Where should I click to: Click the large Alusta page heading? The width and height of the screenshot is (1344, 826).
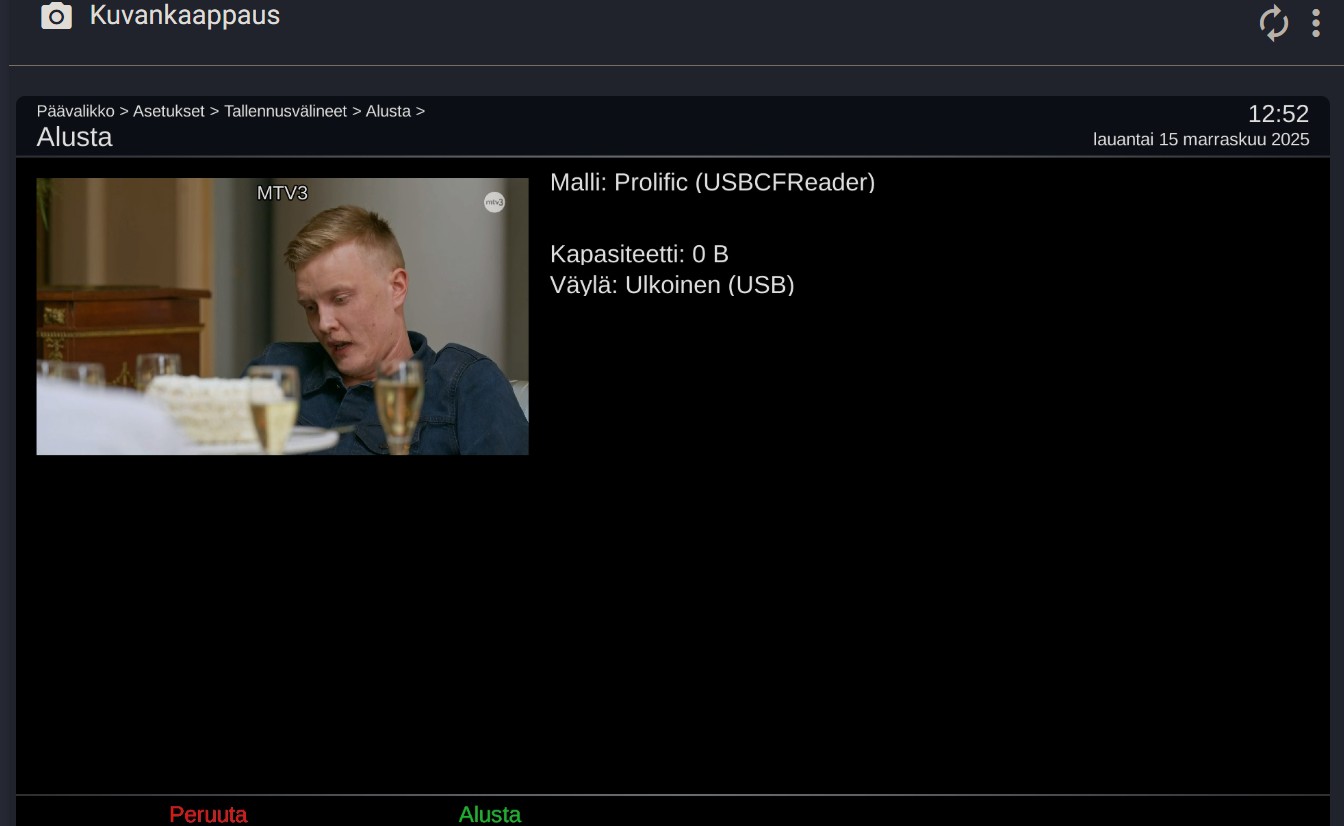[x=74, y=137]
